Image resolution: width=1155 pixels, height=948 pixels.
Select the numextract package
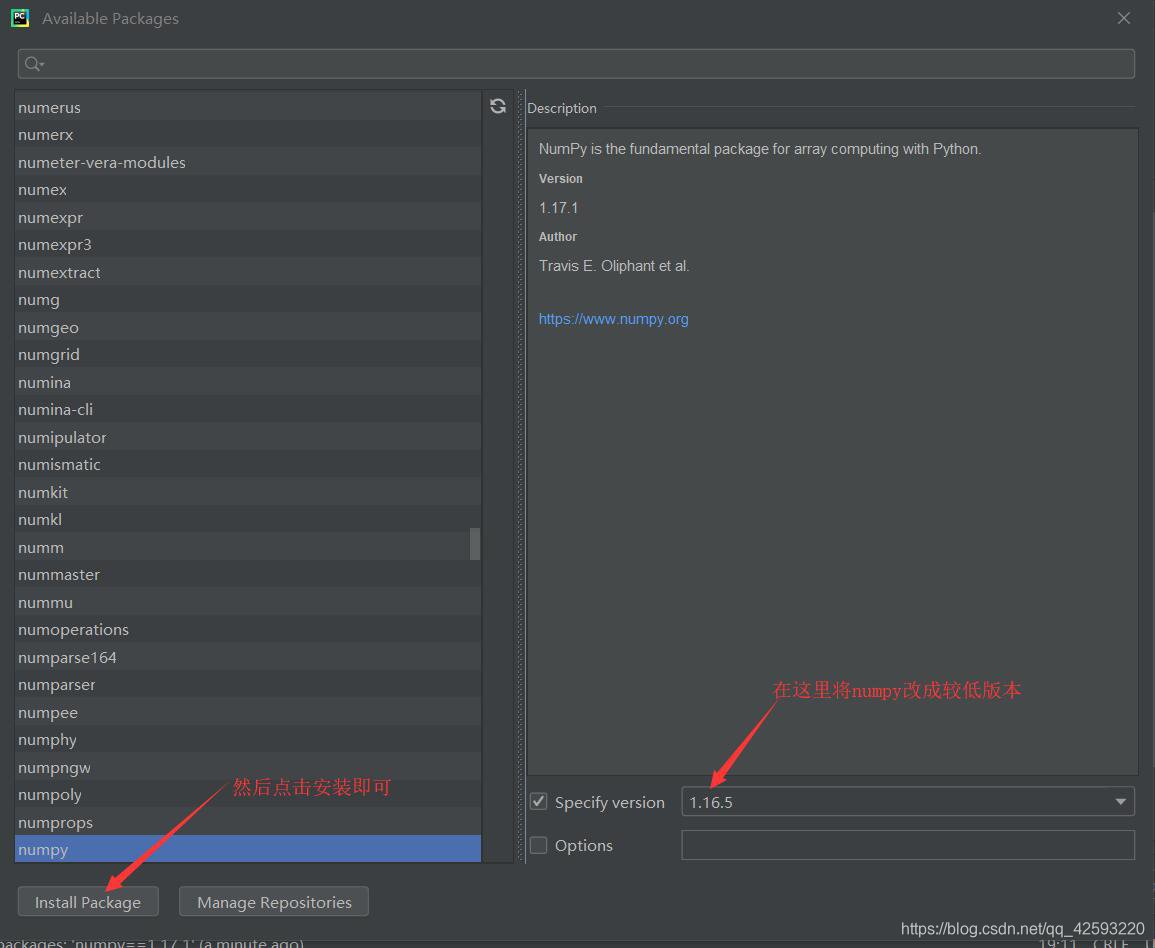point(248,273)
